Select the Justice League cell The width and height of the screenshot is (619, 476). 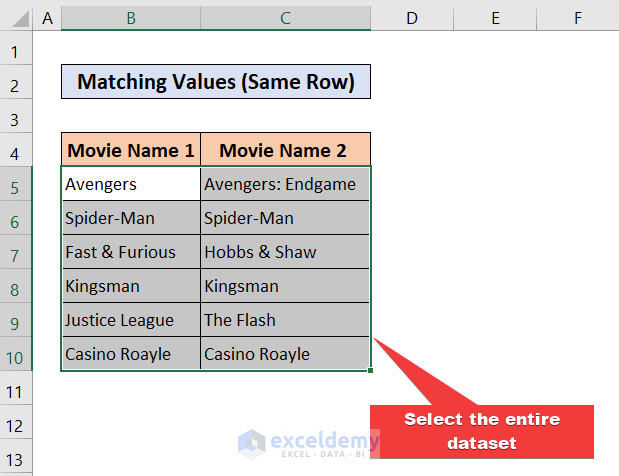click(x=130, y=320)
